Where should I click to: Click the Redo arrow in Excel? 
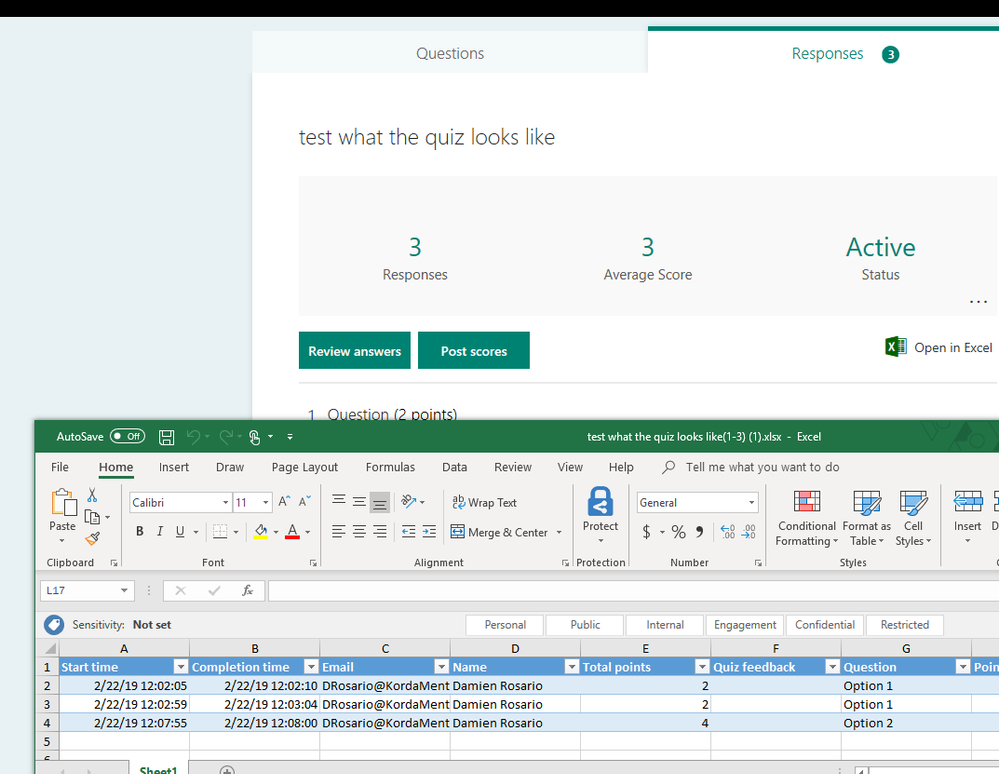[226, 436]
